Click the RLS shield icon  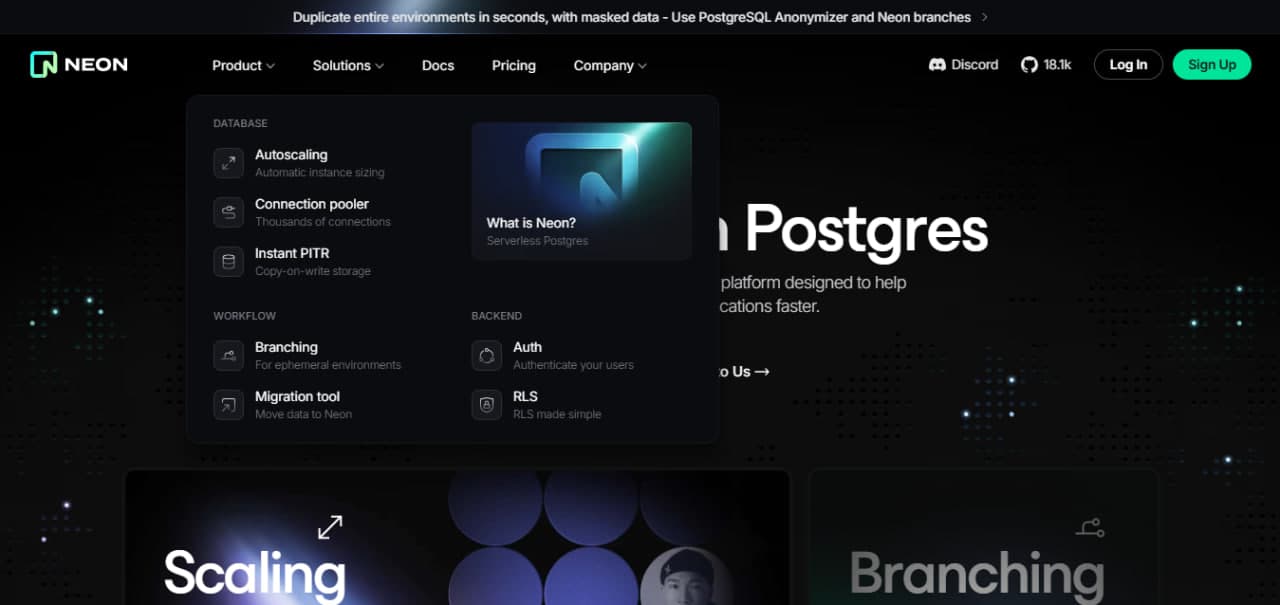pos(487,405)
